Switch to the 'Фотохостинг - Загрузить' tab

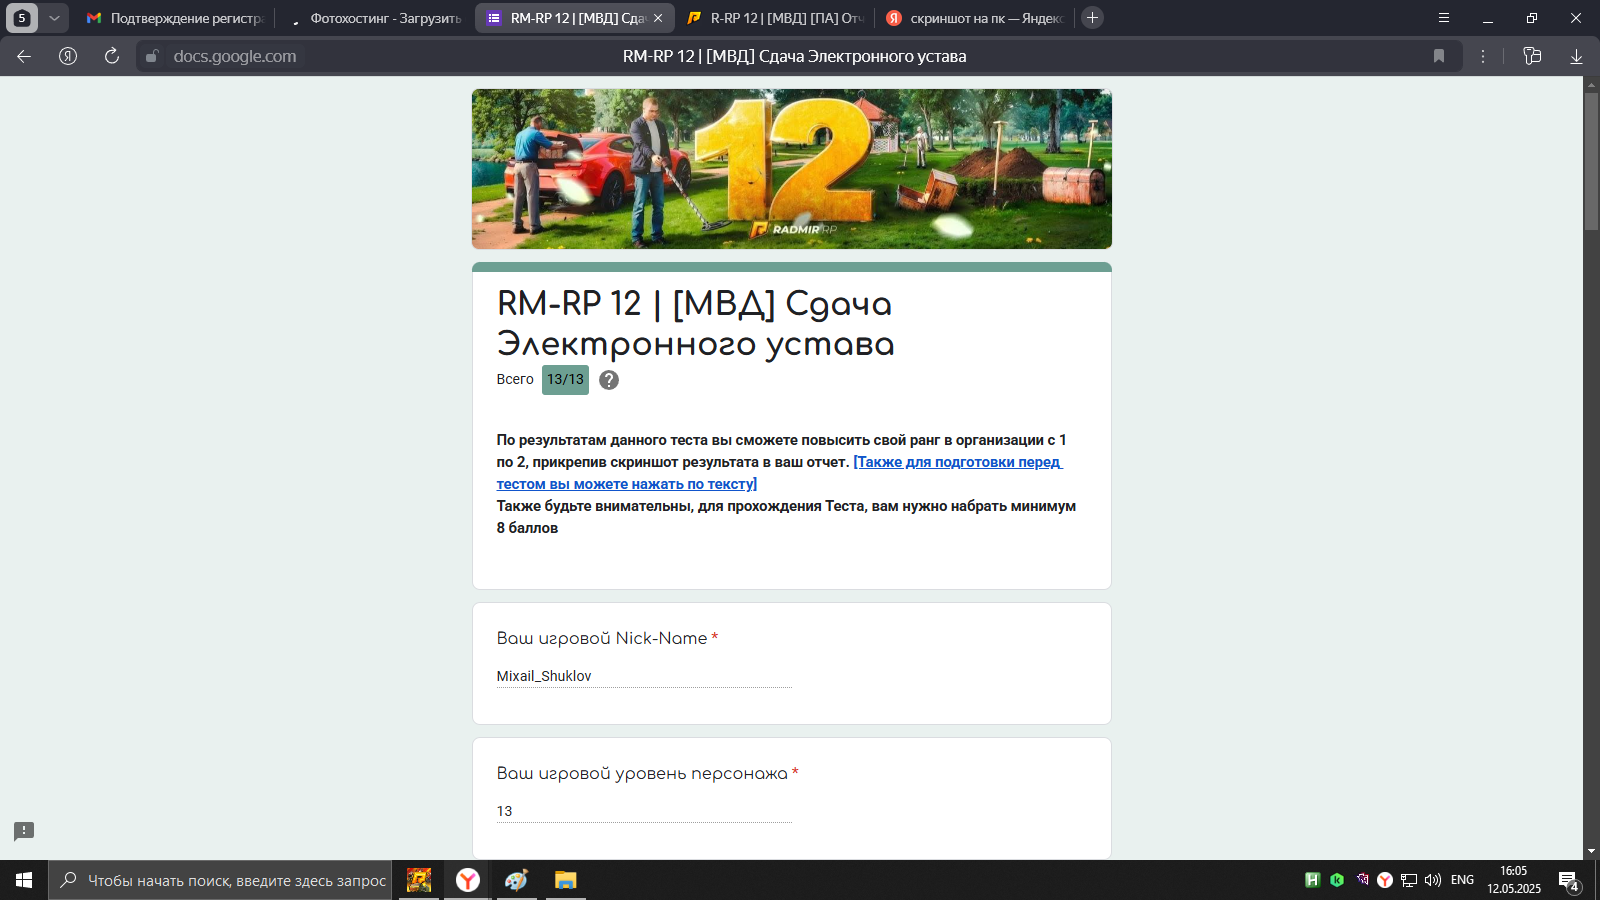(375, 18)
